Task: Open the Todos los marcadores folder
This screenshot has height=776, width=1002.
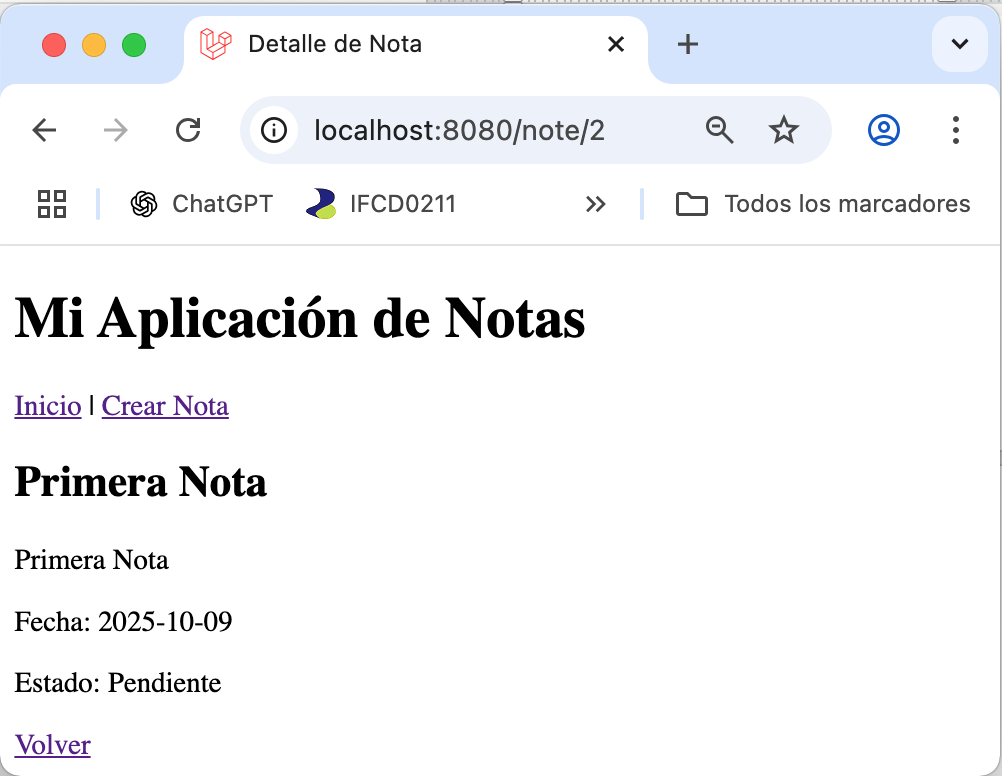Action: 823,204
